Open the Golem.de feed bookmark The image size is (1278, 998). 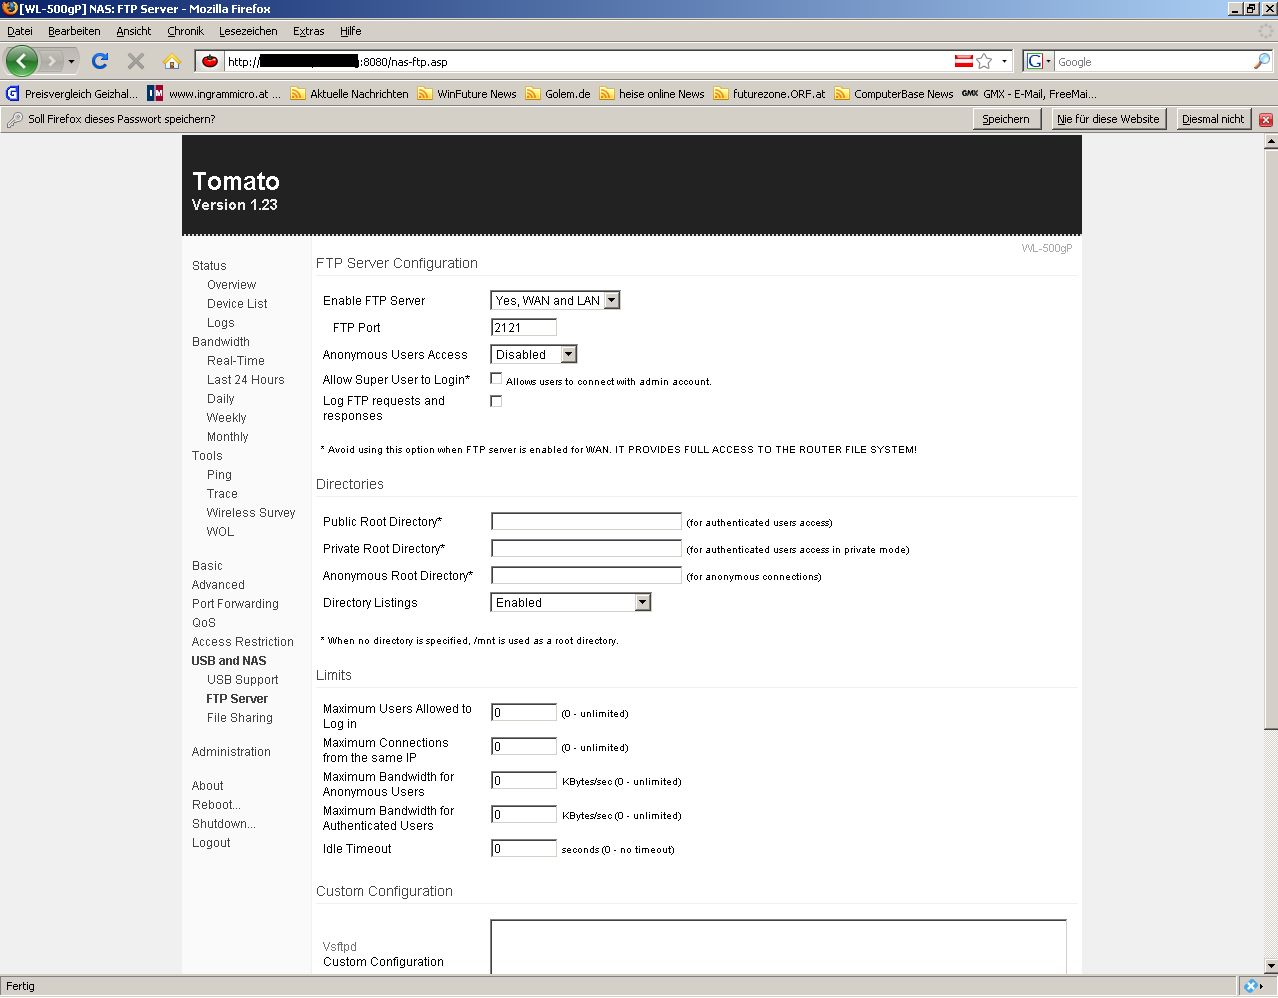coord(558,94)
